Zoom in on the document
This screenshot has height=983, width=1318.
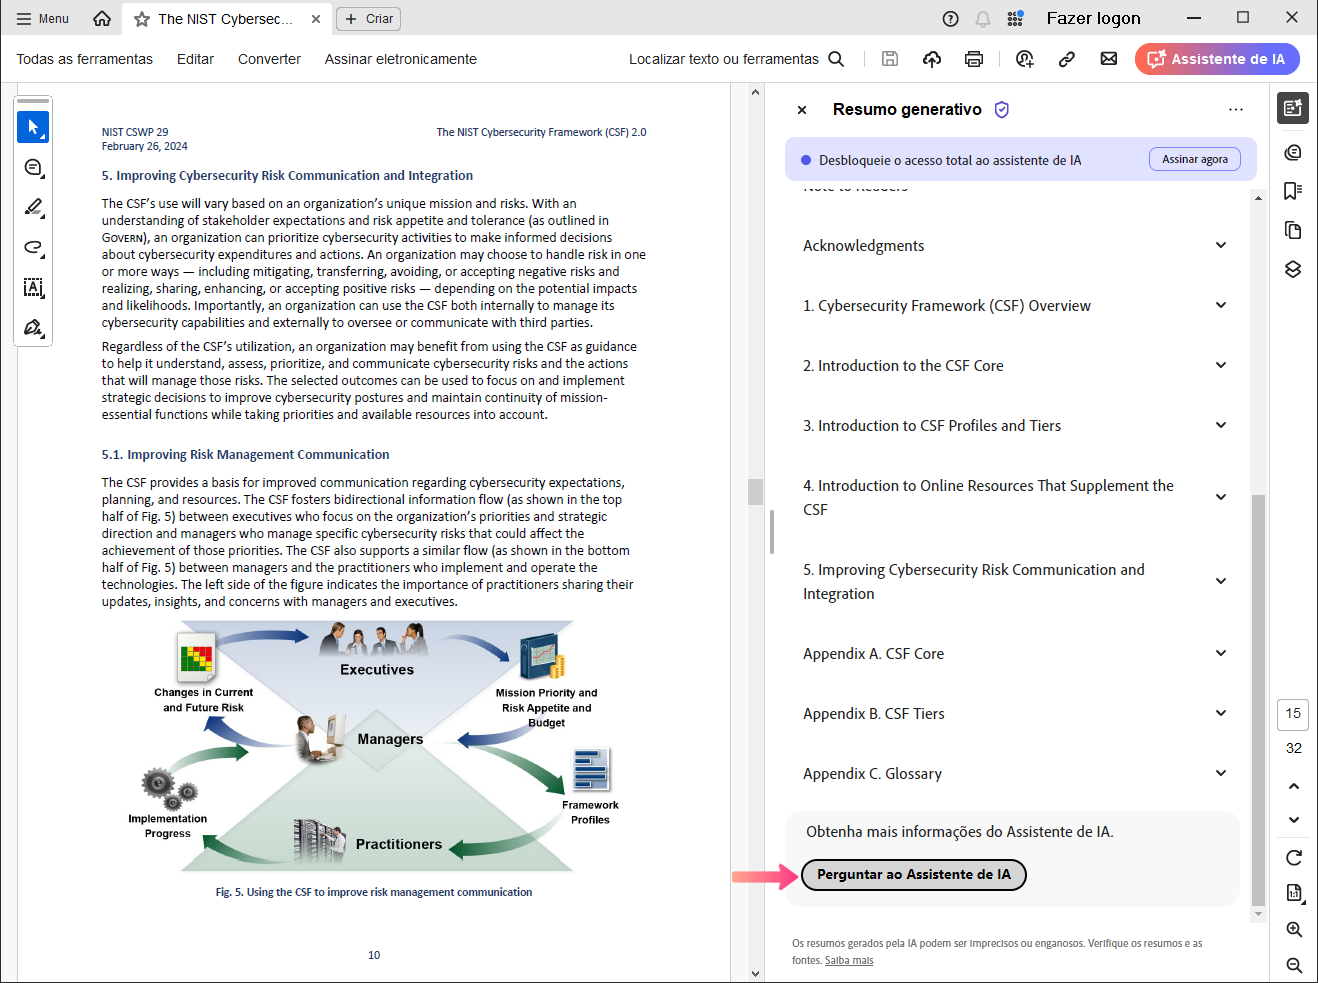point(1294,929)
